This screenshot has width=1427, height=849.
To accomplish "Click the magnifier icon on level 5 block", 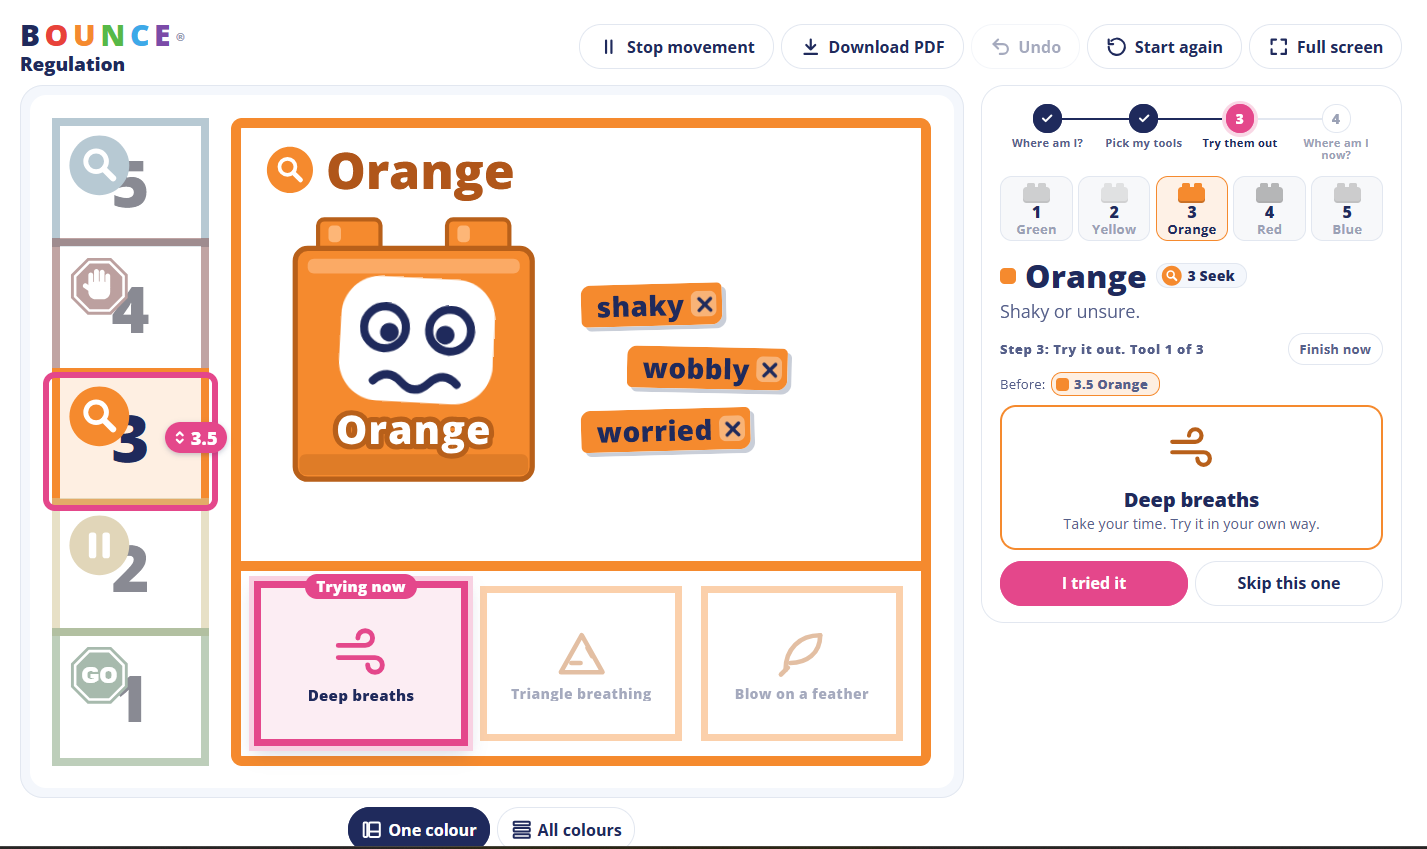I will (99, 164).
